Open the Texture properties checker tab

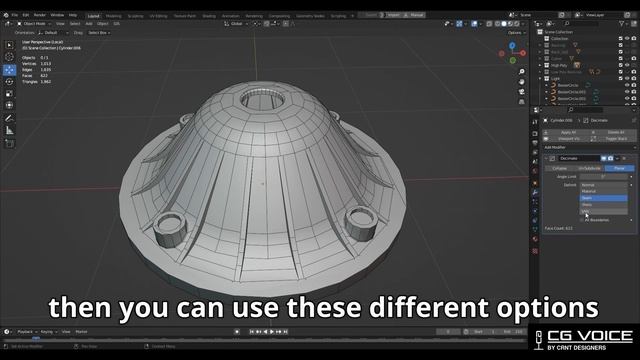[x=535, y=251]
